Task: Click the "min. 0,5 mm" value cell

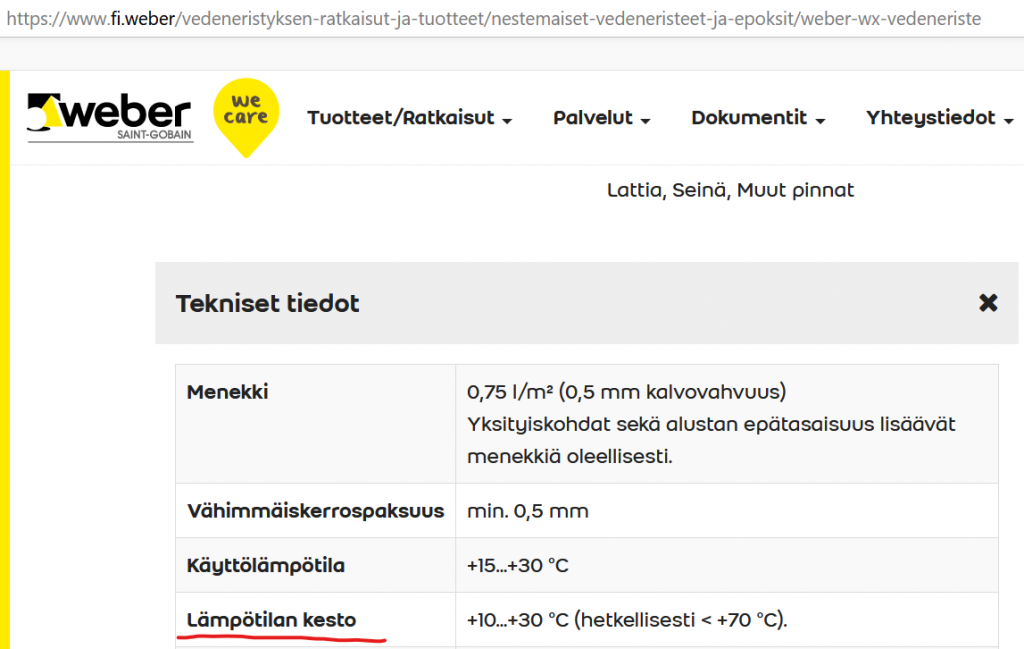Action: tap(528, 511)
